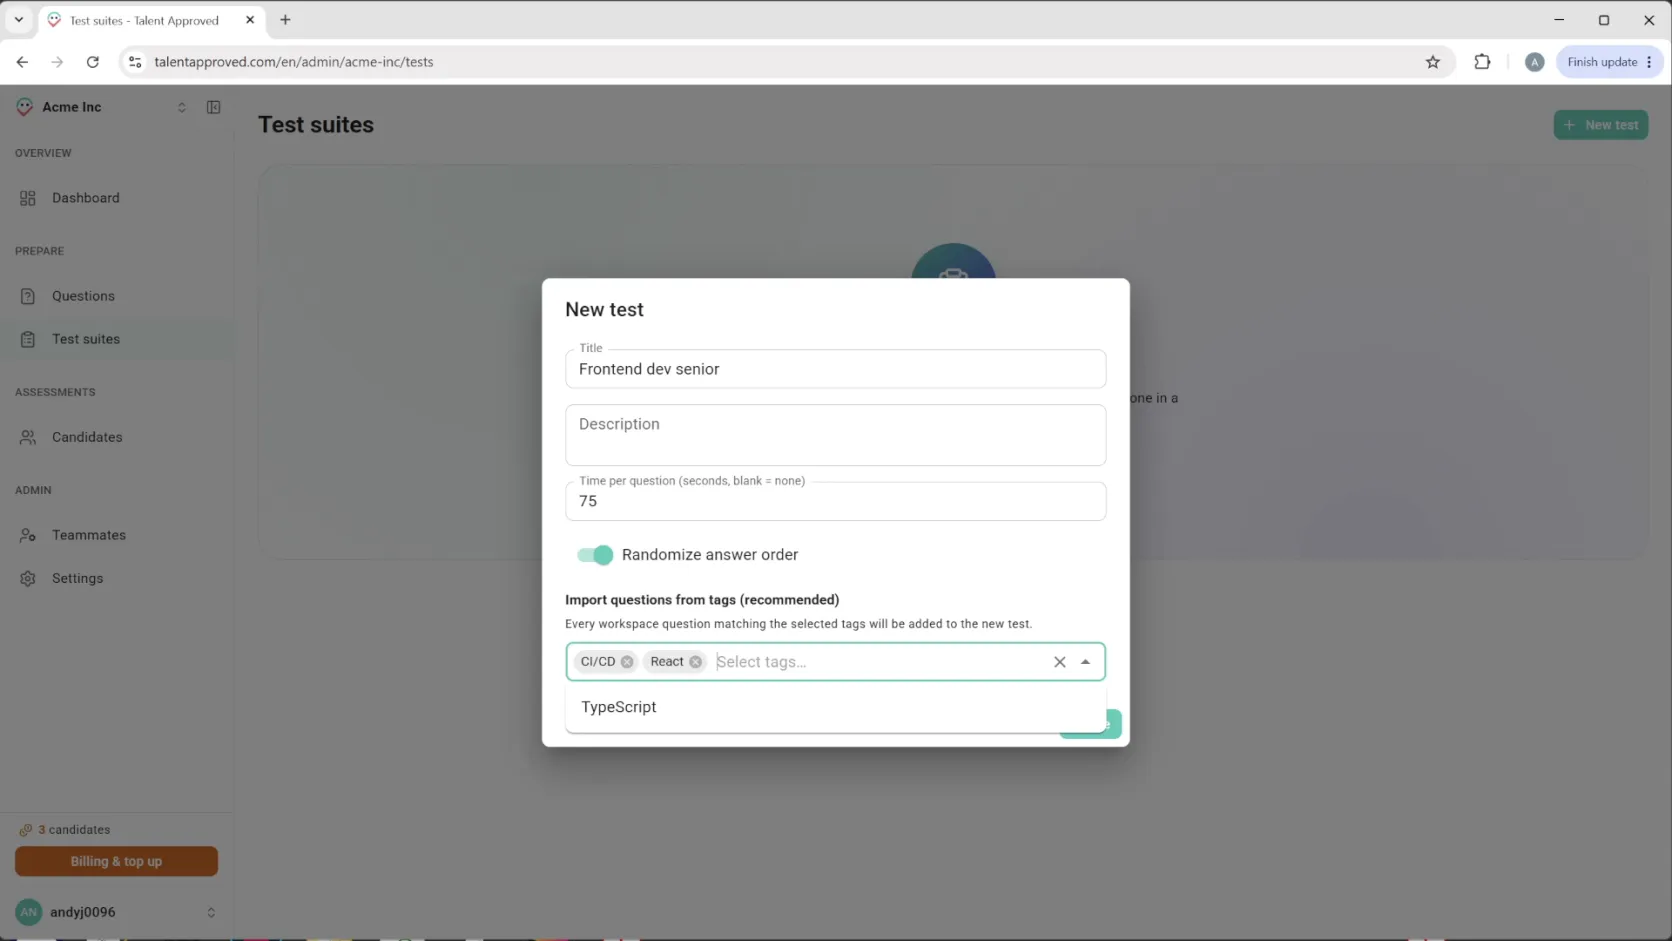Image resolution: width=1672 pixels, height=941 pixels.
Task: Click the Questions document icon
Action: click(28, 296)
